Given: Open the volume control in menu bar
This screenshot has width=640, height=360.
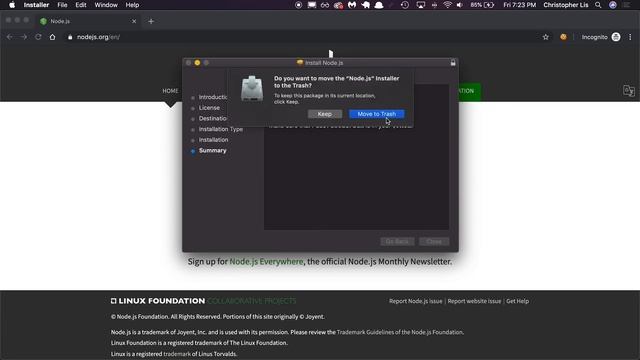Looking at the screenshot, I should pos(460,5).
